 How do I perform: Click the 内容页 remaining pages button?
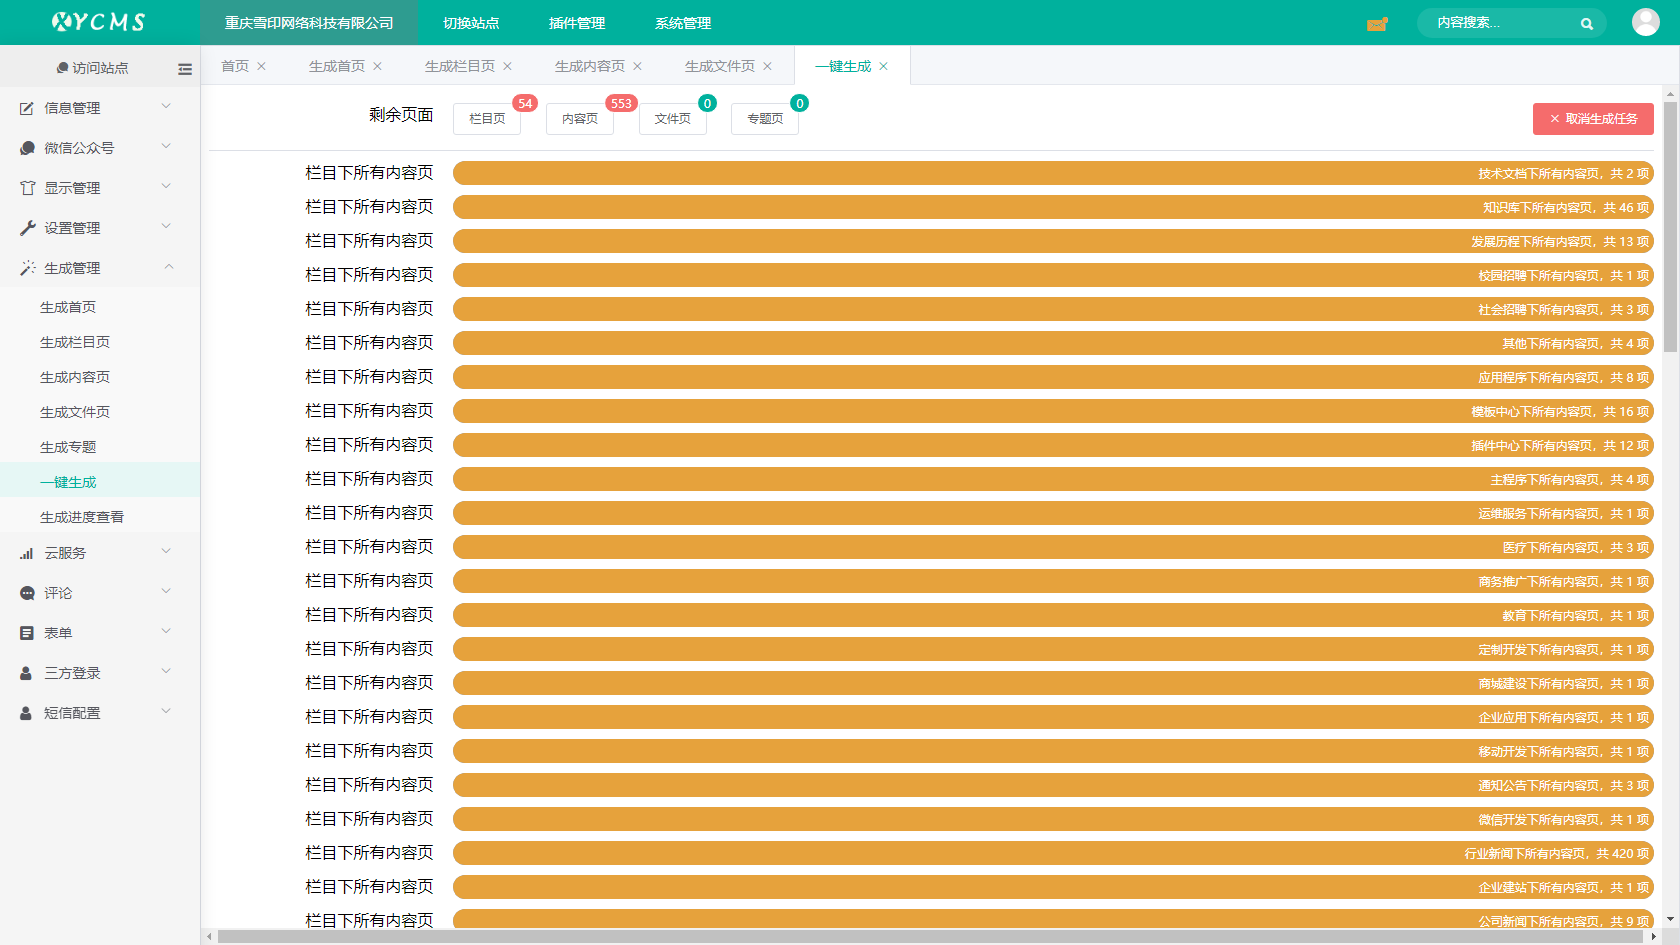(x=580, y=119)
